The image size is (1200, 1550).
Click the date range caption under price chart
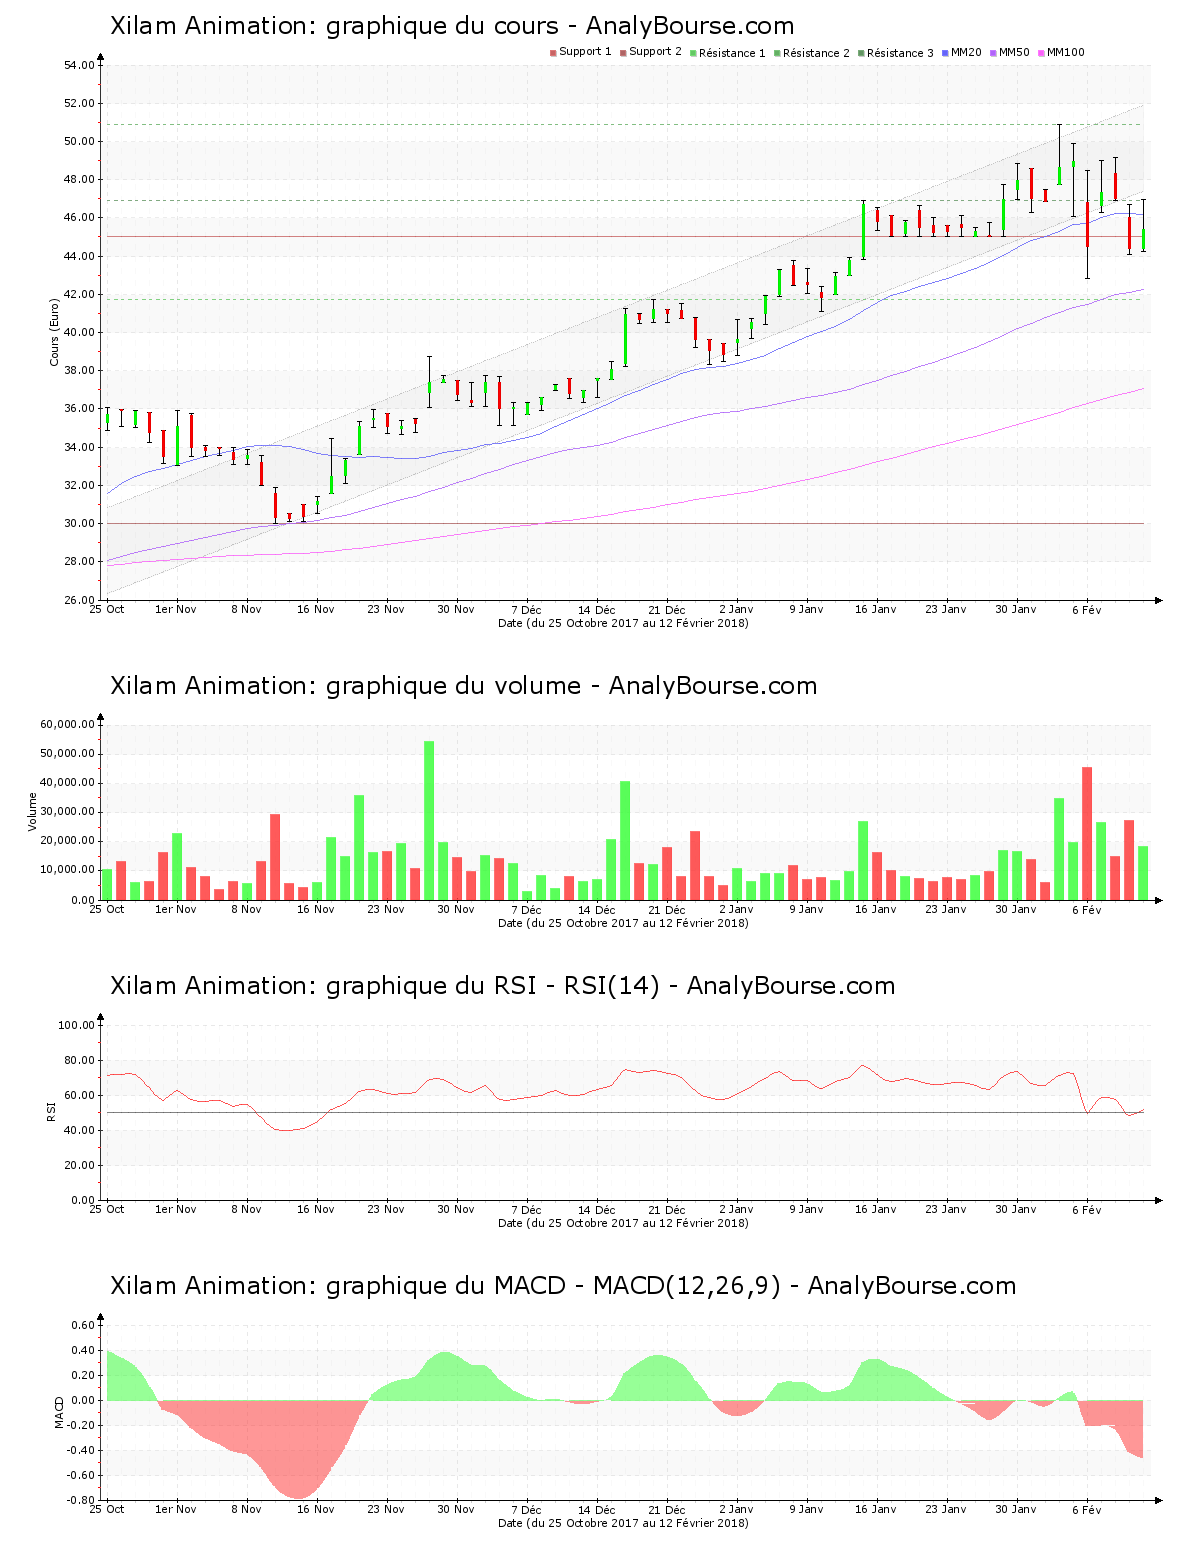click(x=623, y=623)
